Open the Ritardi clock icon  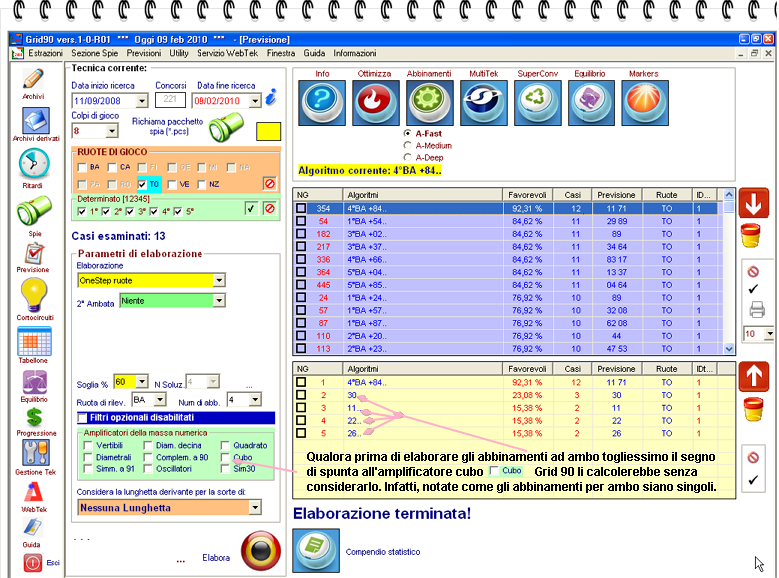point(34,164)
